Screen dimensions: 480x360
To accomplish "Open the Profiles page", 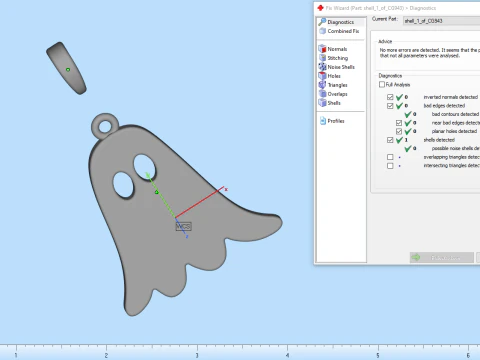I will click(332, 121).
